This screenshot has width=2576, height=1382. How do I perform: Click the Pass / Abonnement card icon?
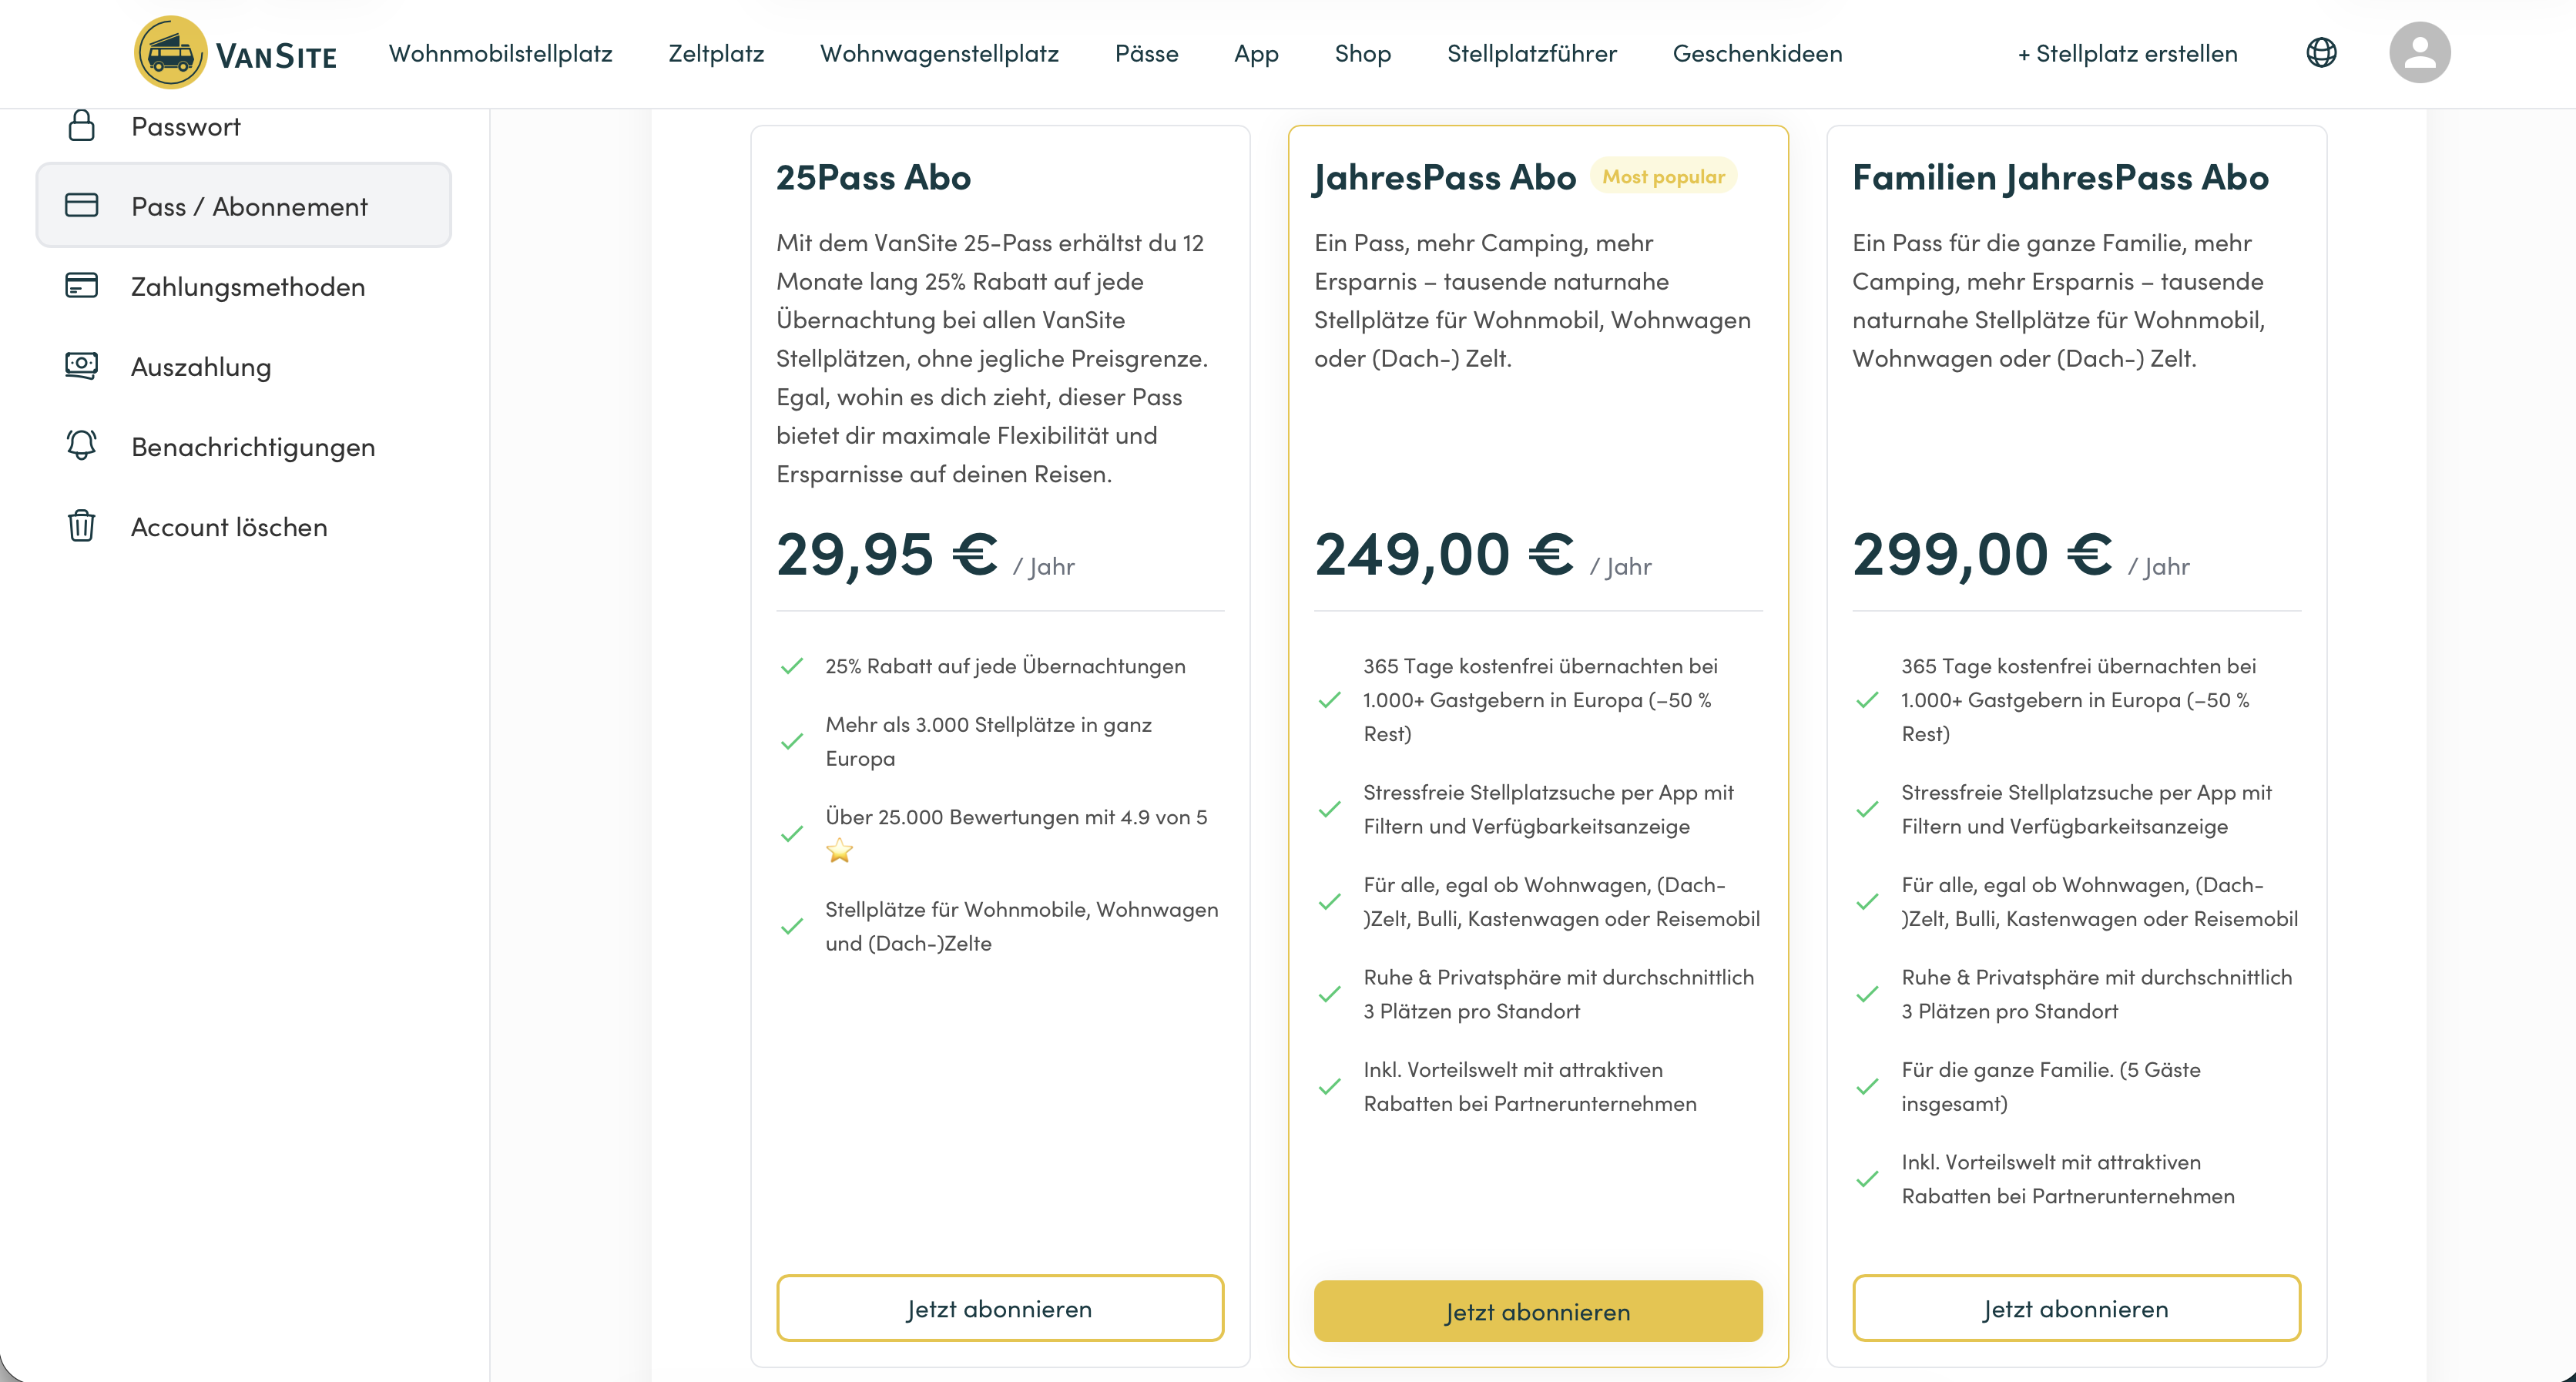pos(81,206)
